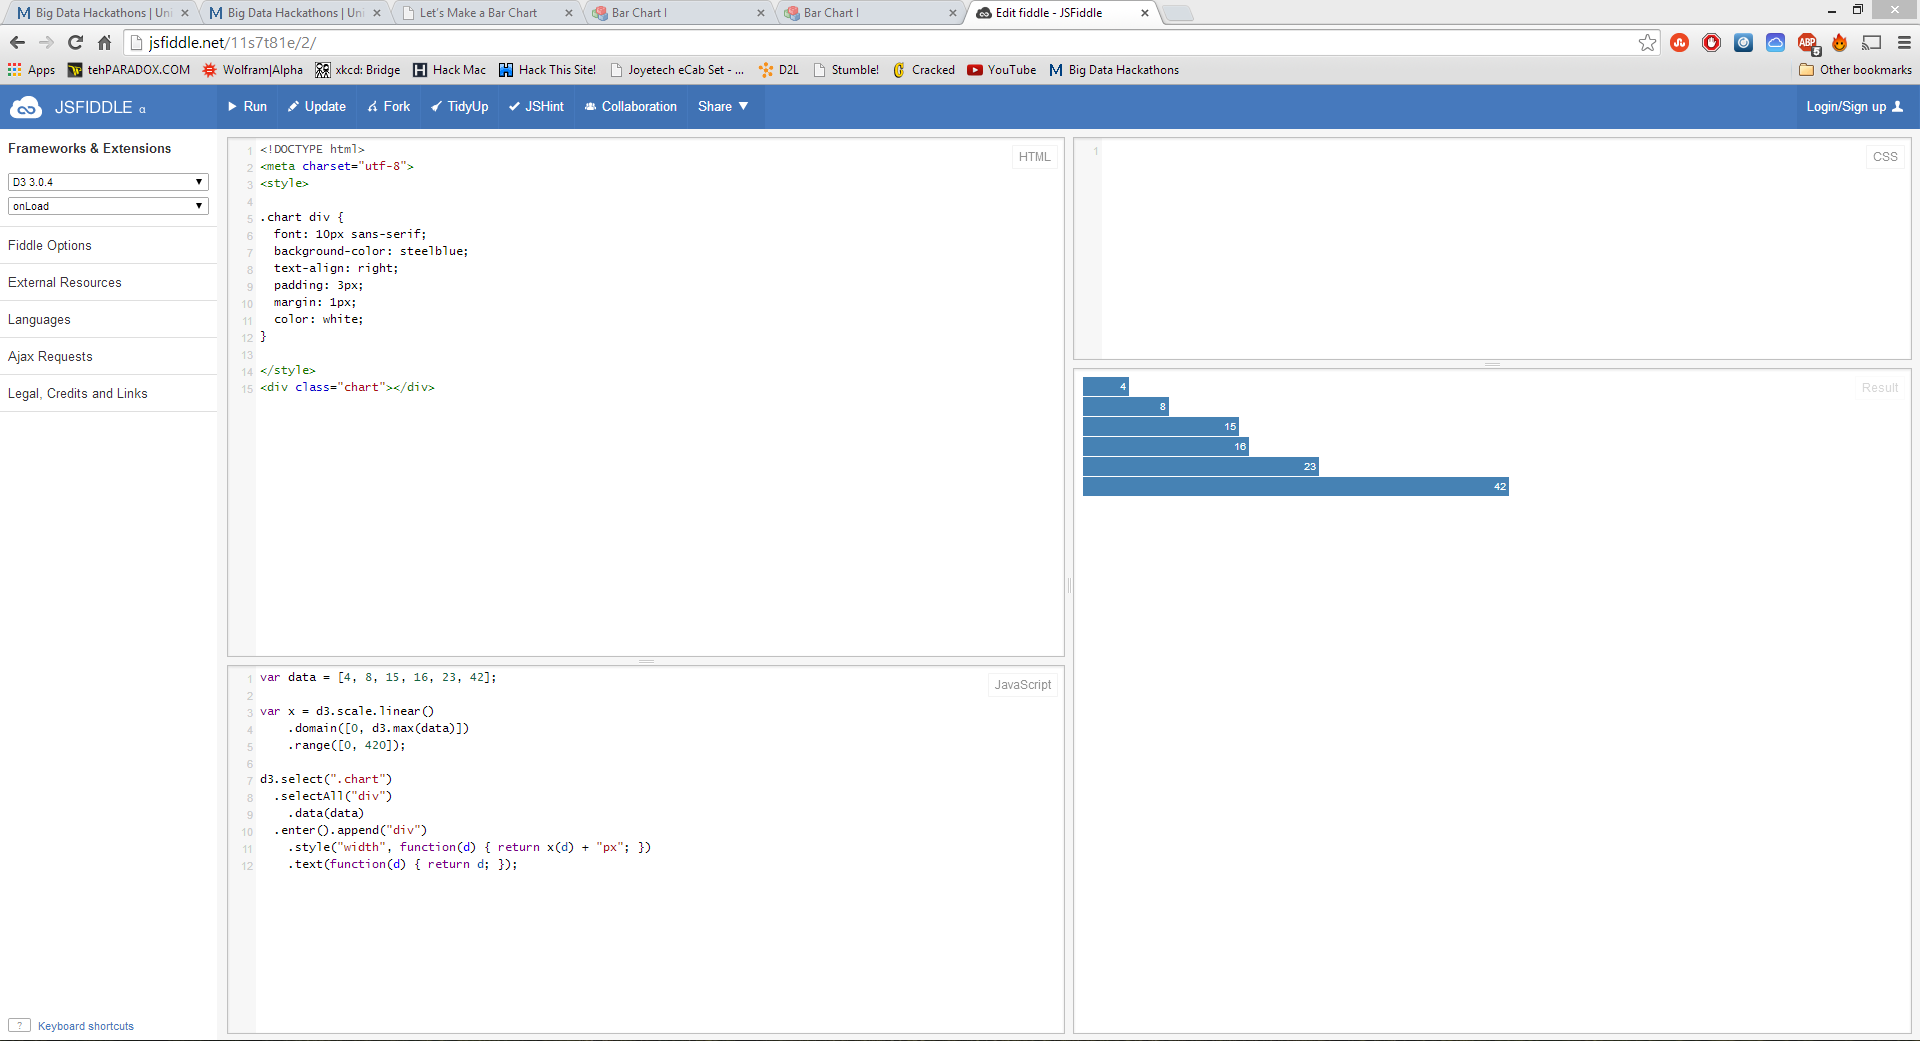Viewport: 1920px width, 1041px height.
Task: Click the Adblock Plus extension icon
Action: (1808, 42)
